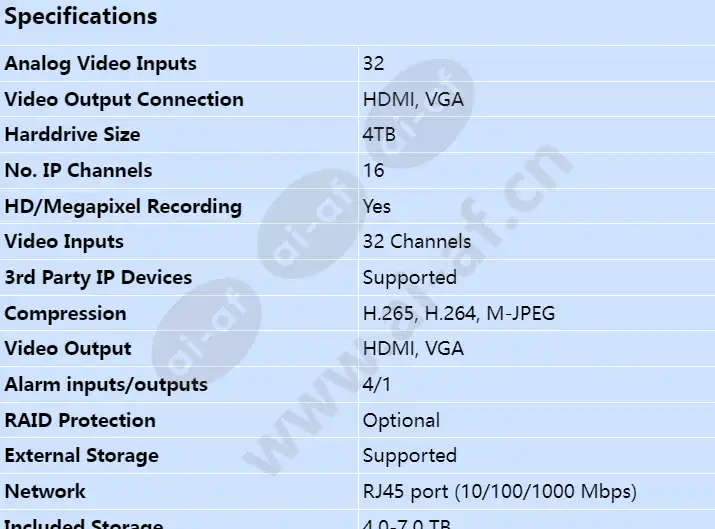Select the Network row label
The width and height of the screenshot is (715, 529).
coord(45,492)
